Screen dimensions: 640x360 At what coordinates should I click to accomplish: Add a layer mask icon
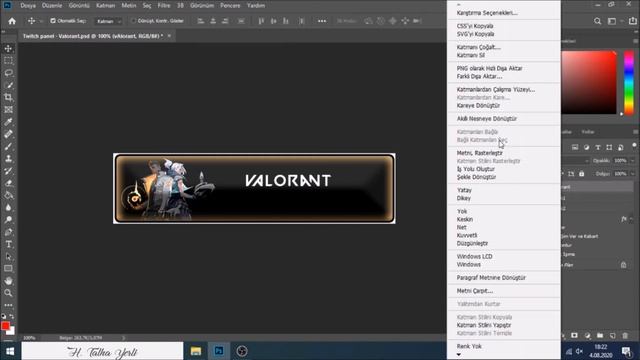[574, 336]
